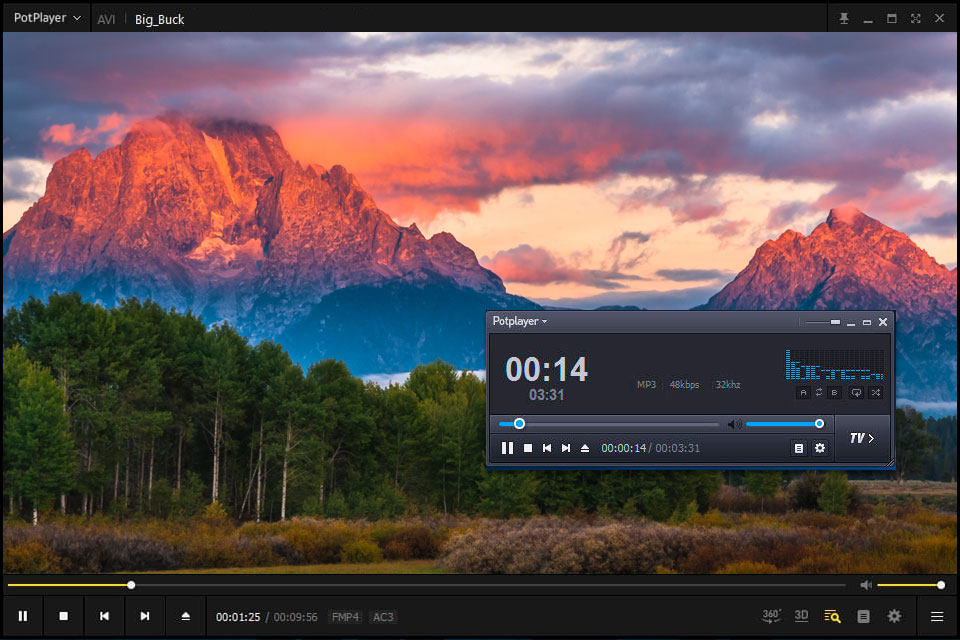Go to previous track in mini player

tap(547, 448)
